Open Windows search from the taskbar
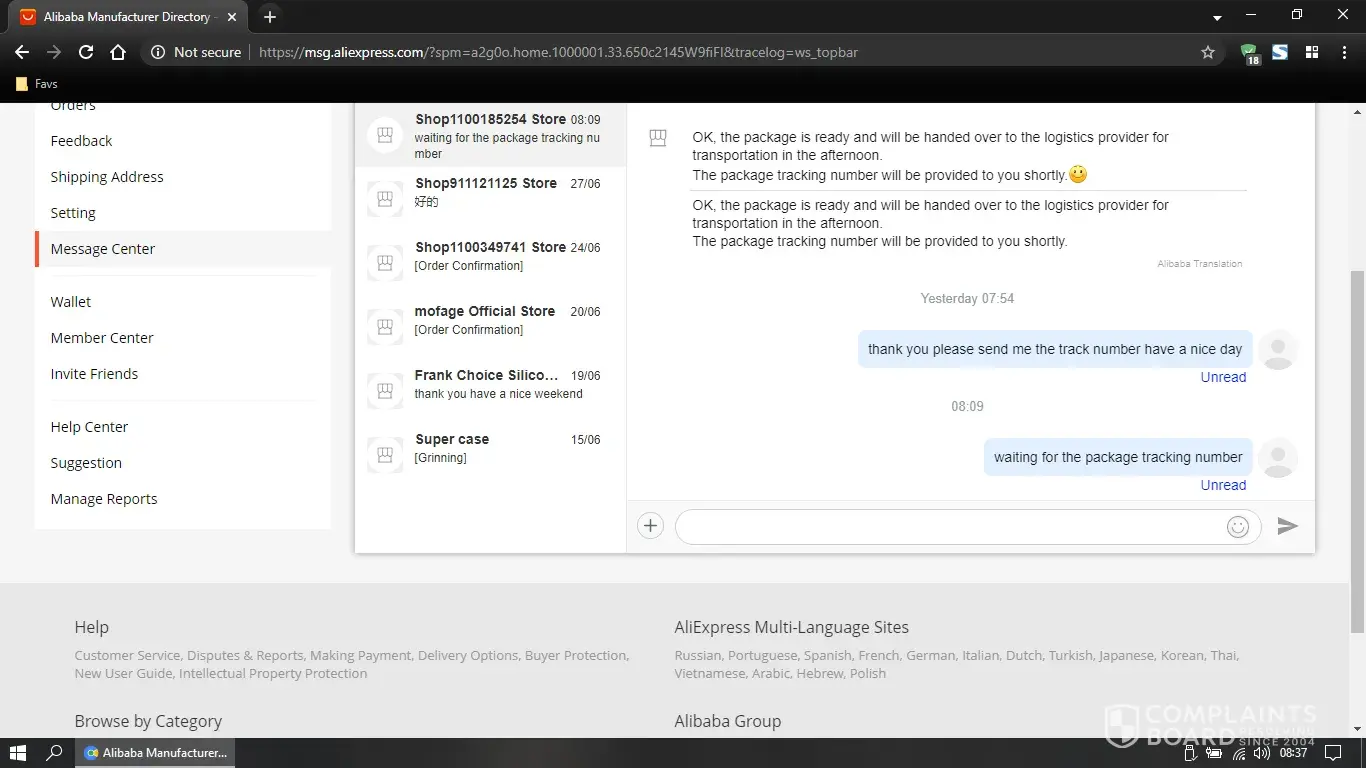Image resolution: width=1366 pixels, height=768 pixels. pos(55,753)
